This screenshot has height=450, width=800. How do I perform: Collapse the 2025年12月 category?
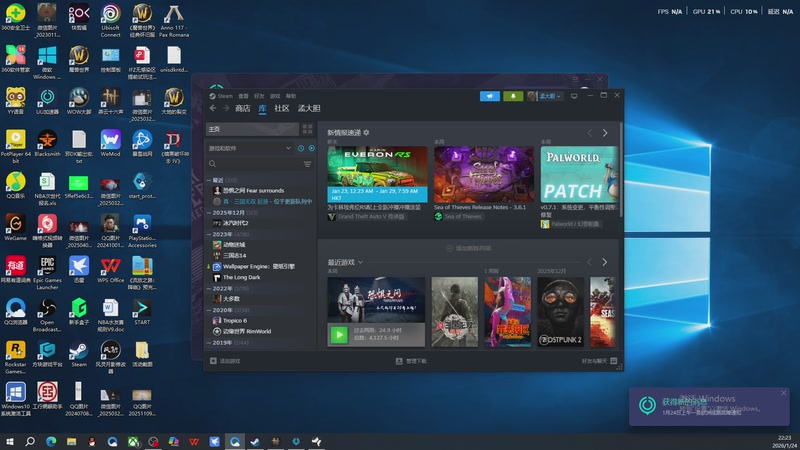209,212
